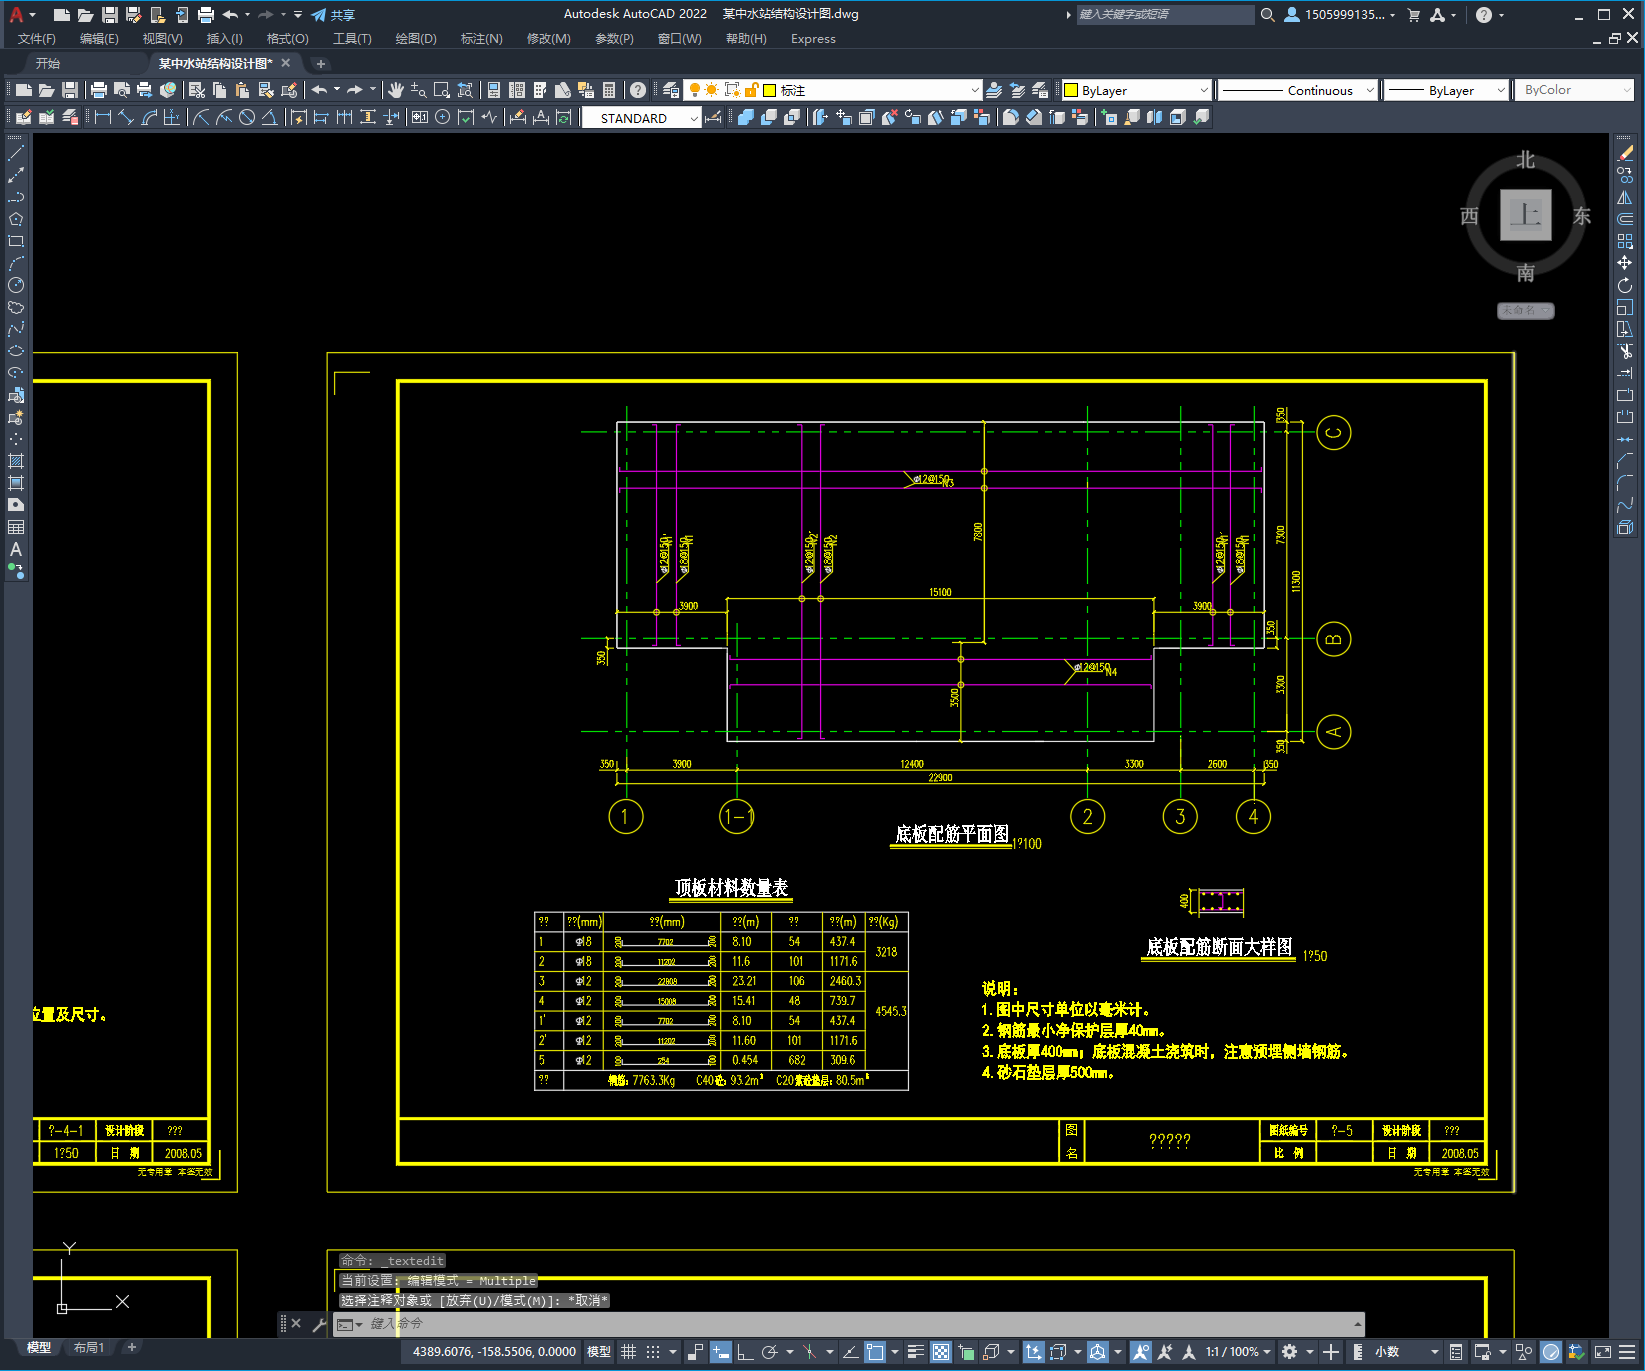Toggle ortho mode in status bar

(x=745, y=1352)
